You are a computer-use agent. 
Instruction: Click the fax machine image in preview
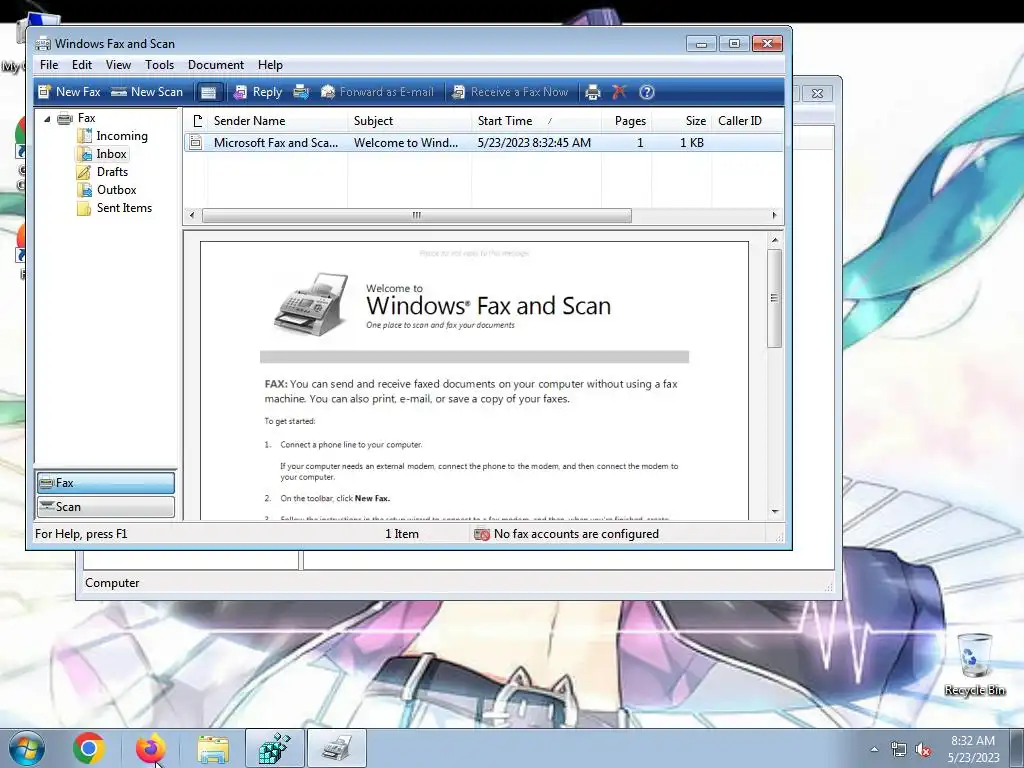312,304
